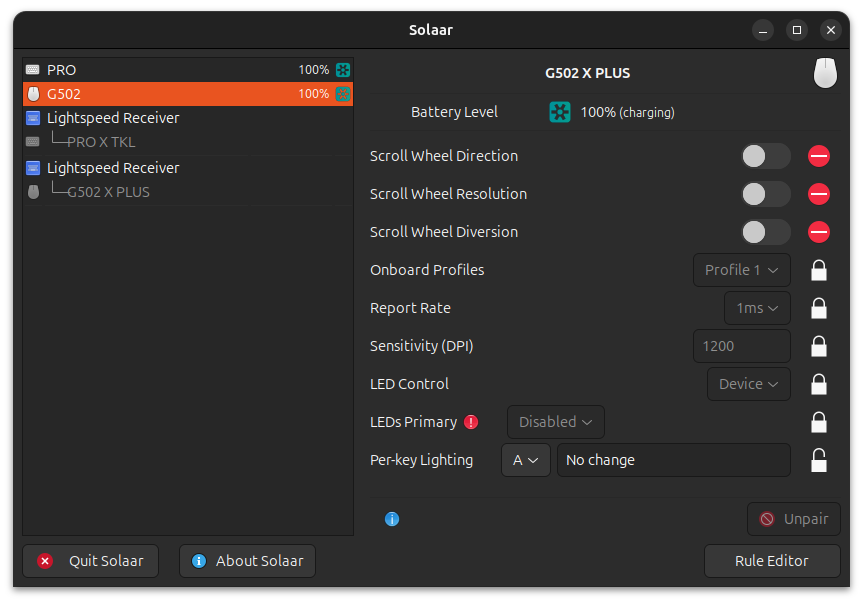Toggle the Scroll Wheel Direction switch
The width and height of the screenshot is (863, 603).
[766, 156]
